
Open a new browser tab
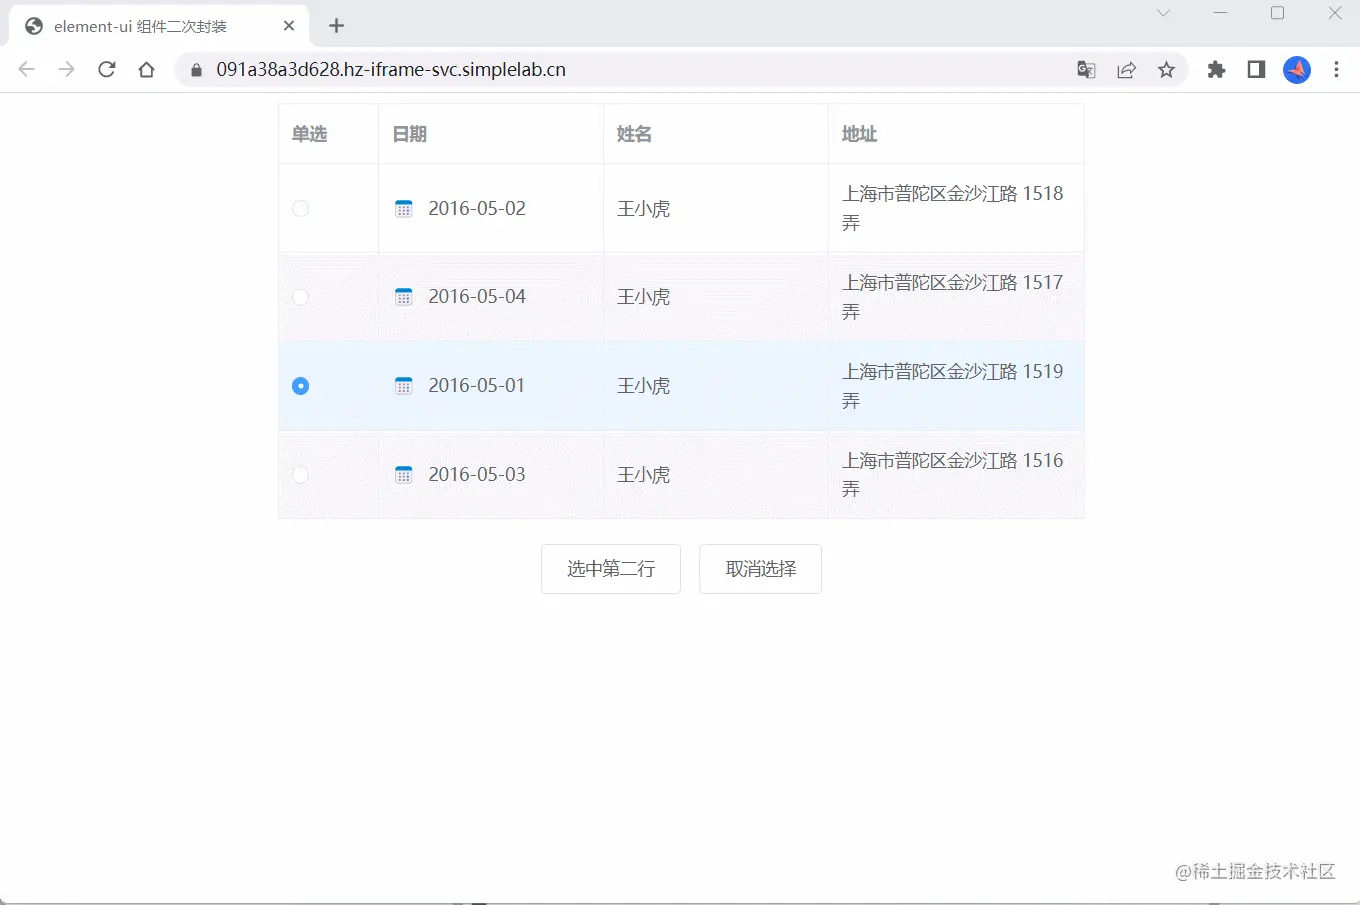coord(336,25)
